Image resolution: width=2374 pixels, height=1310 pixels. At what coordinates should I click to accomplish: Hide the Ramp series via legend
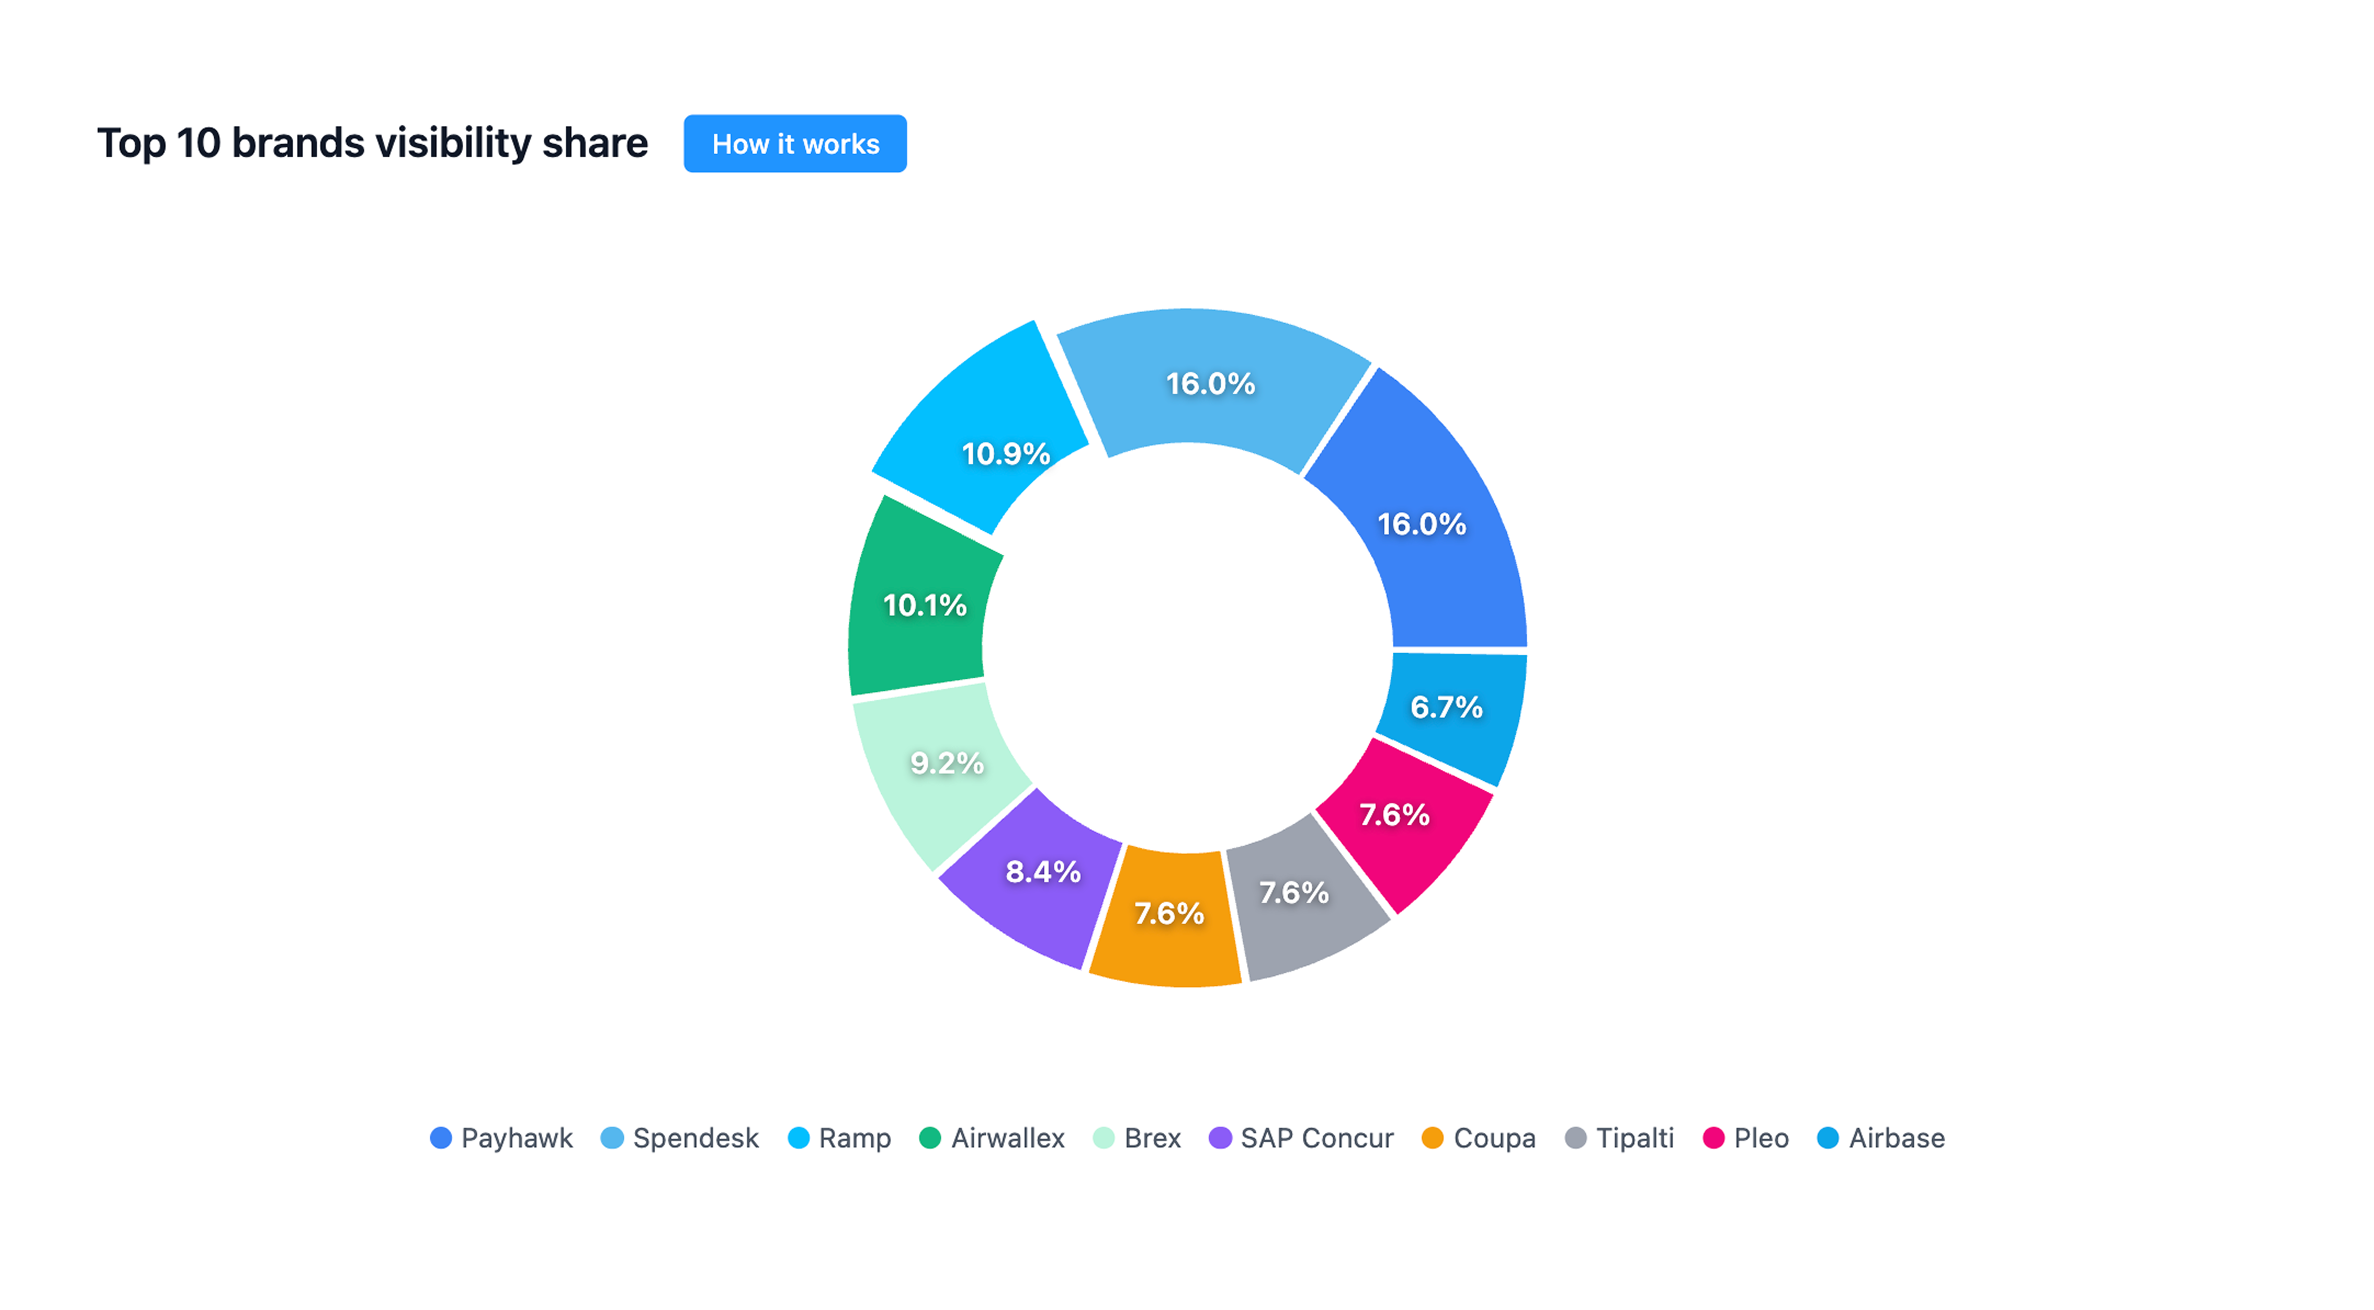pos(853,1138)
